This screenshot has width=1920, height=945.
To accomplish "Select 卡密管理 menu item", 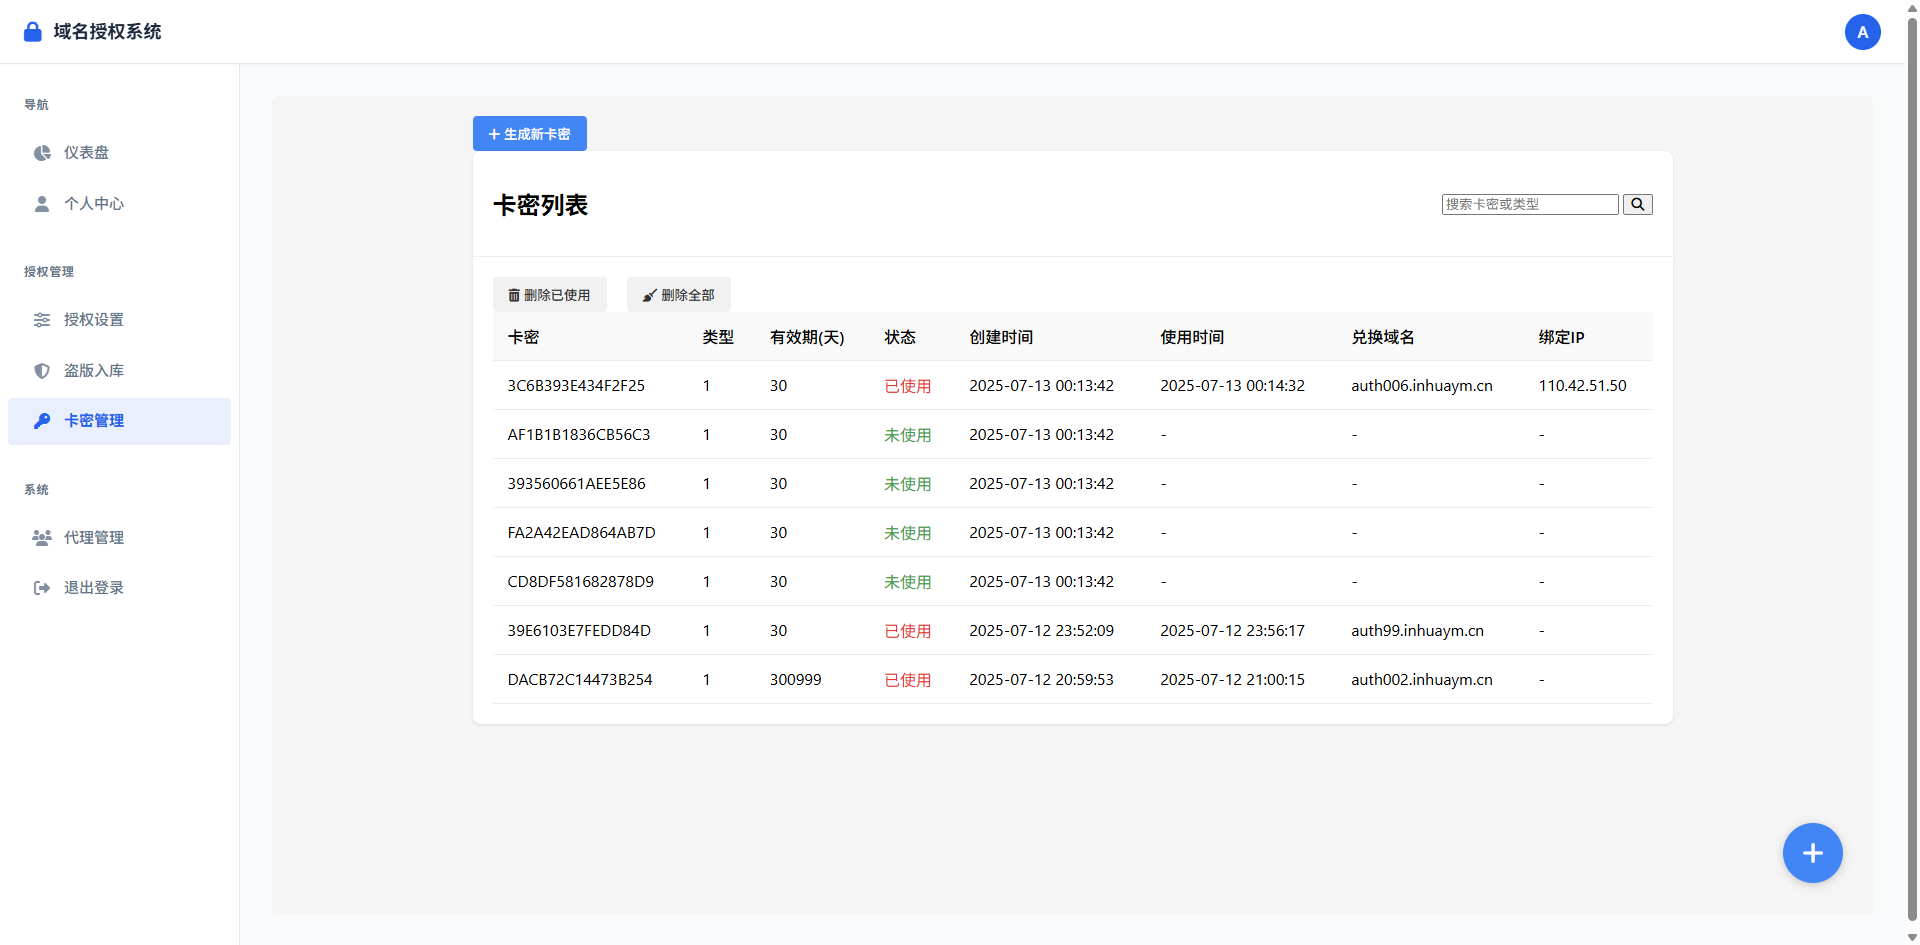I will [x=119, y=421].
